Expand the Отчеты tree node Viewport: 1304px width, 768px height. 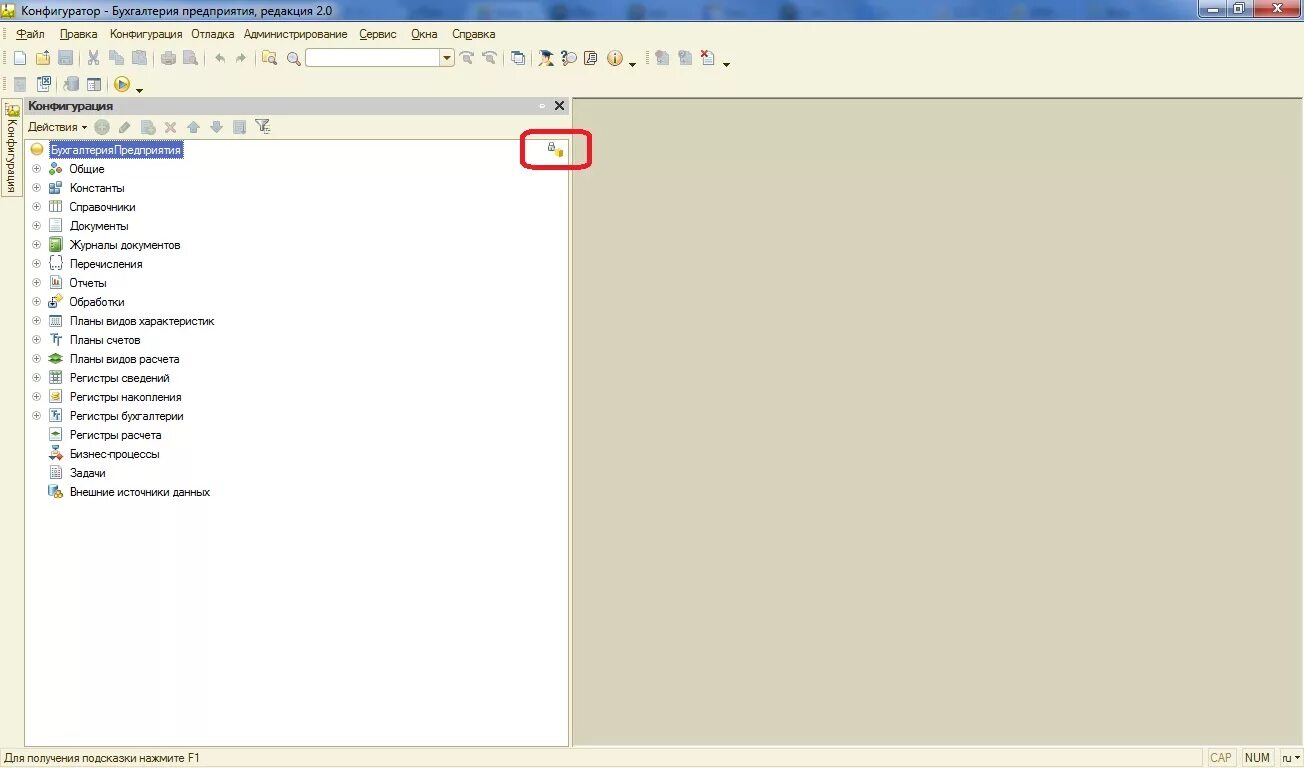click(x=37, y=283)
